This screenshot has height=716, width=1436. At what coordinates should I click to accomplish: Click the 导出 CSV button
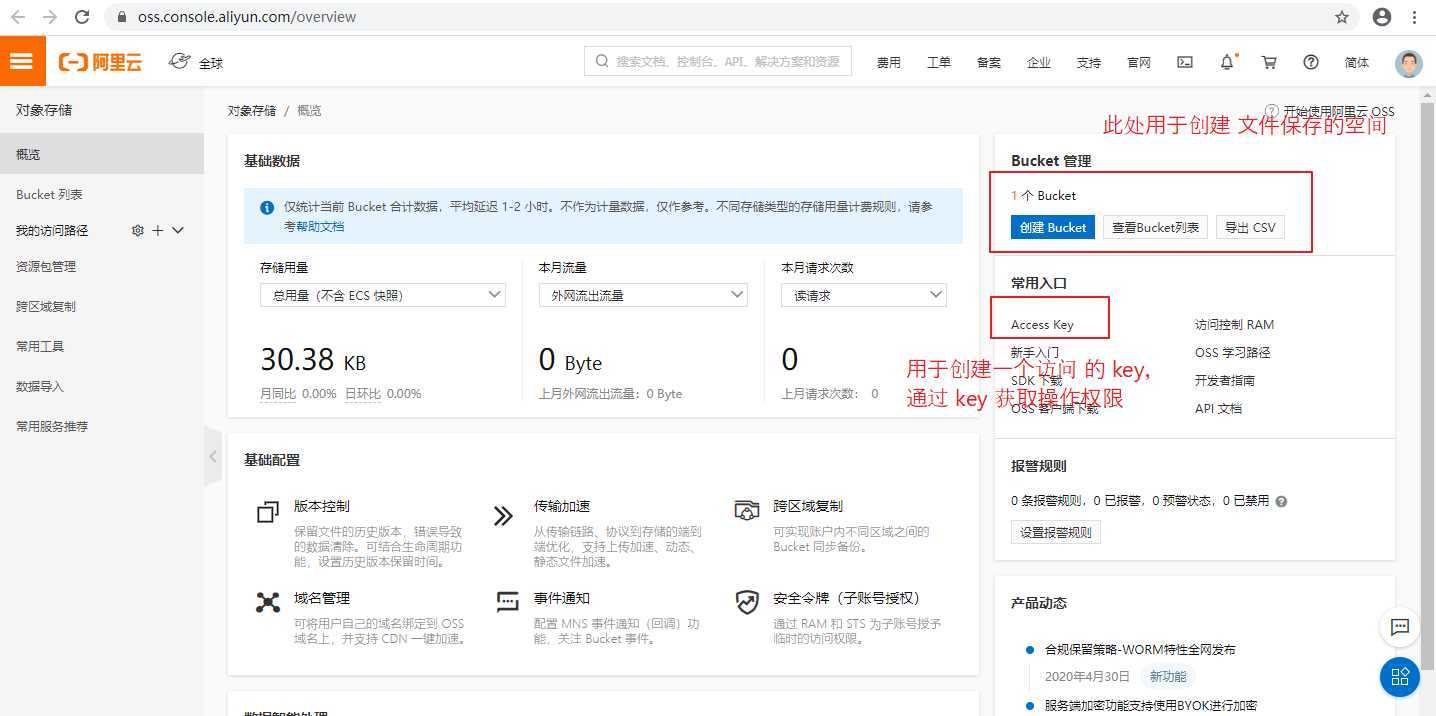point(1250,227)
